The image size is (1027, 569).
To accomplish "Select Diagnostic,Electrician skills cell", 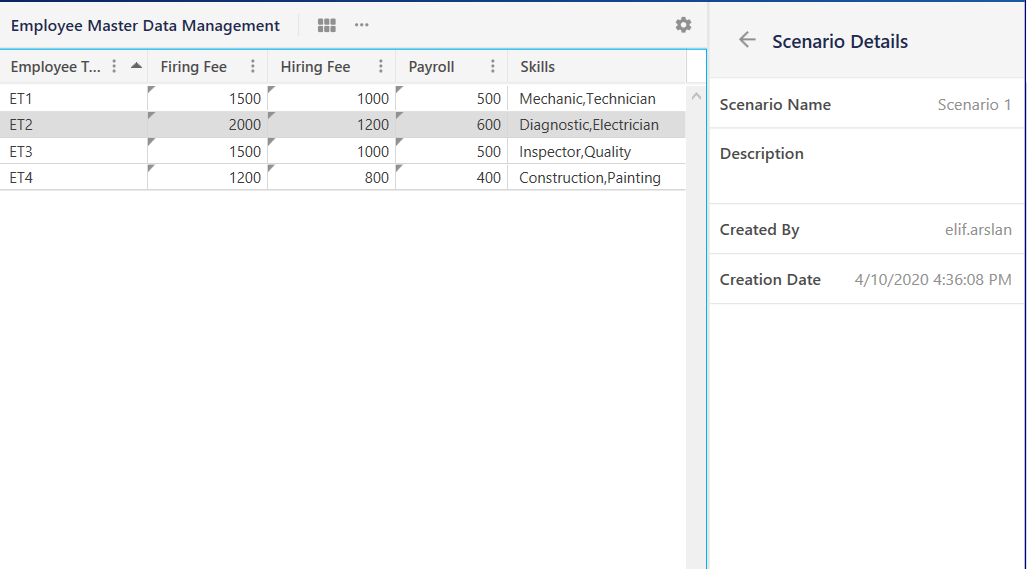I will click(x=597, y=124).
